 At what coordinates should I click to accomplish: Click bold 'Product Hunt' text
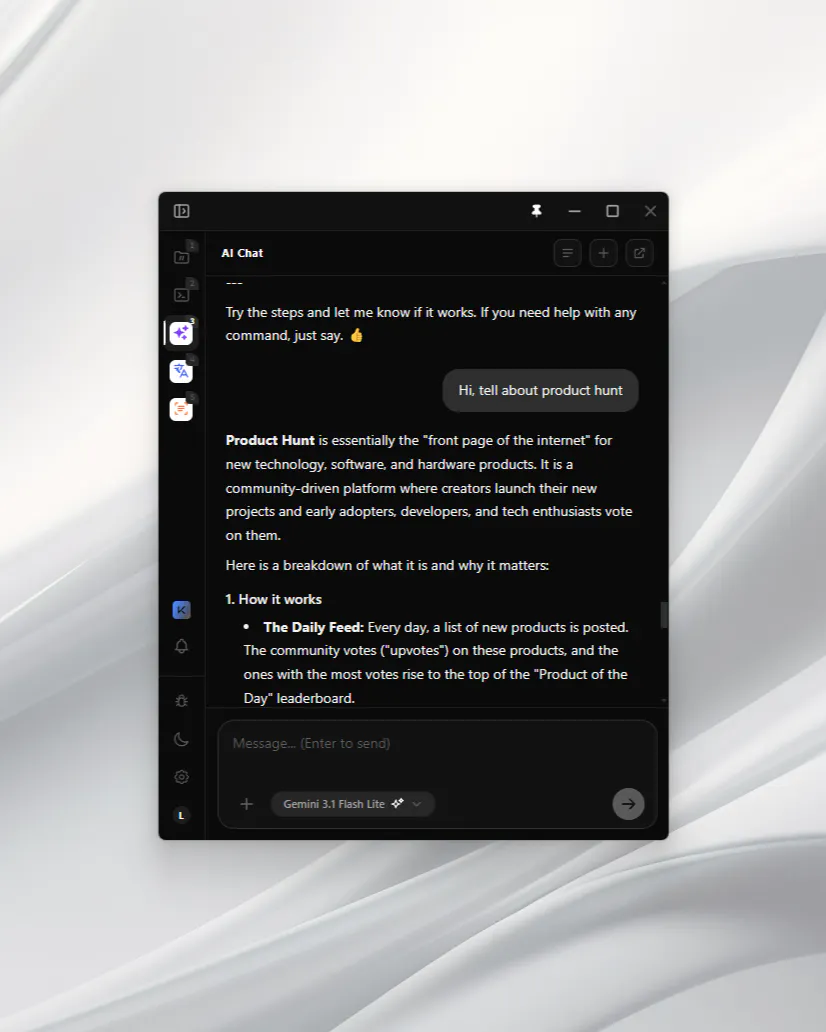click(270, 440)
